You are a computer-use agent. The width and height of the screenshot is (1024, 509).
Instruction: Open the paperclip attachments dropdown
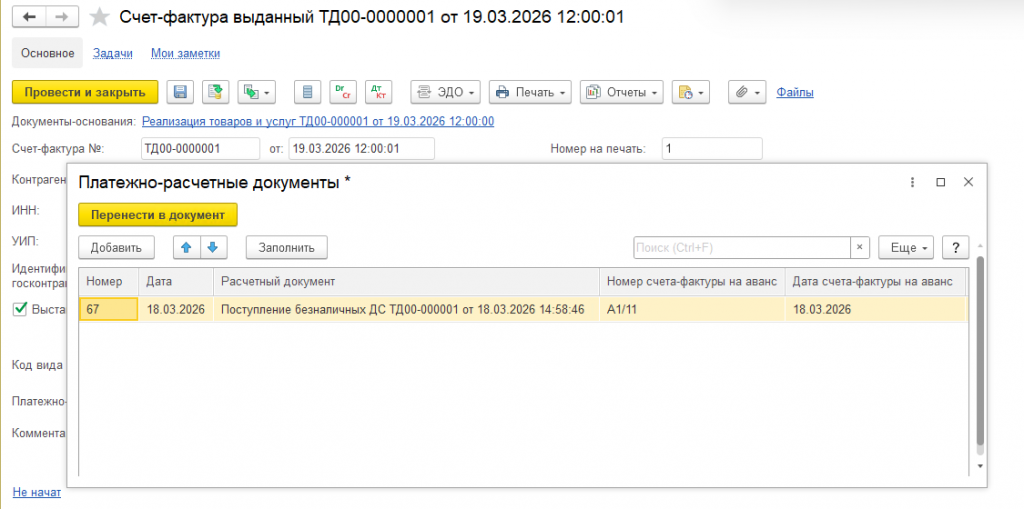747,92
